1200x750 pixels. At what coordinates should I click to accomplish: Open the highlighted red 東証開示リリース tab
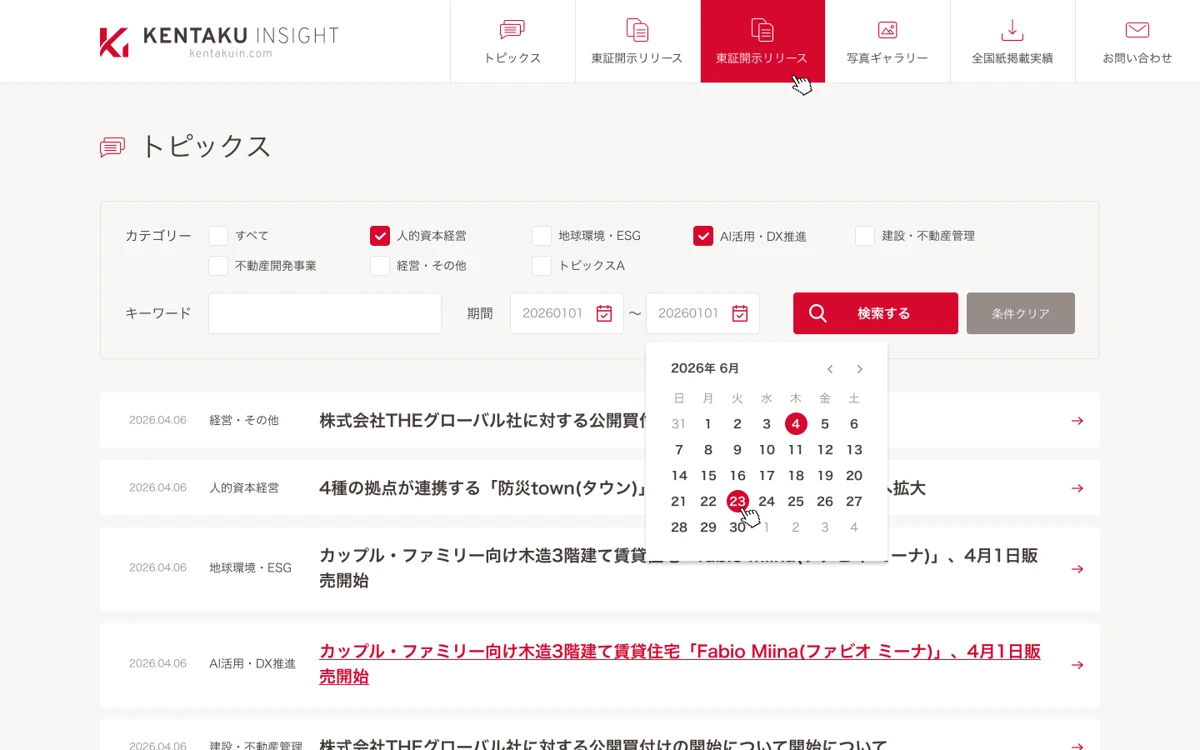tap(763, 41)
